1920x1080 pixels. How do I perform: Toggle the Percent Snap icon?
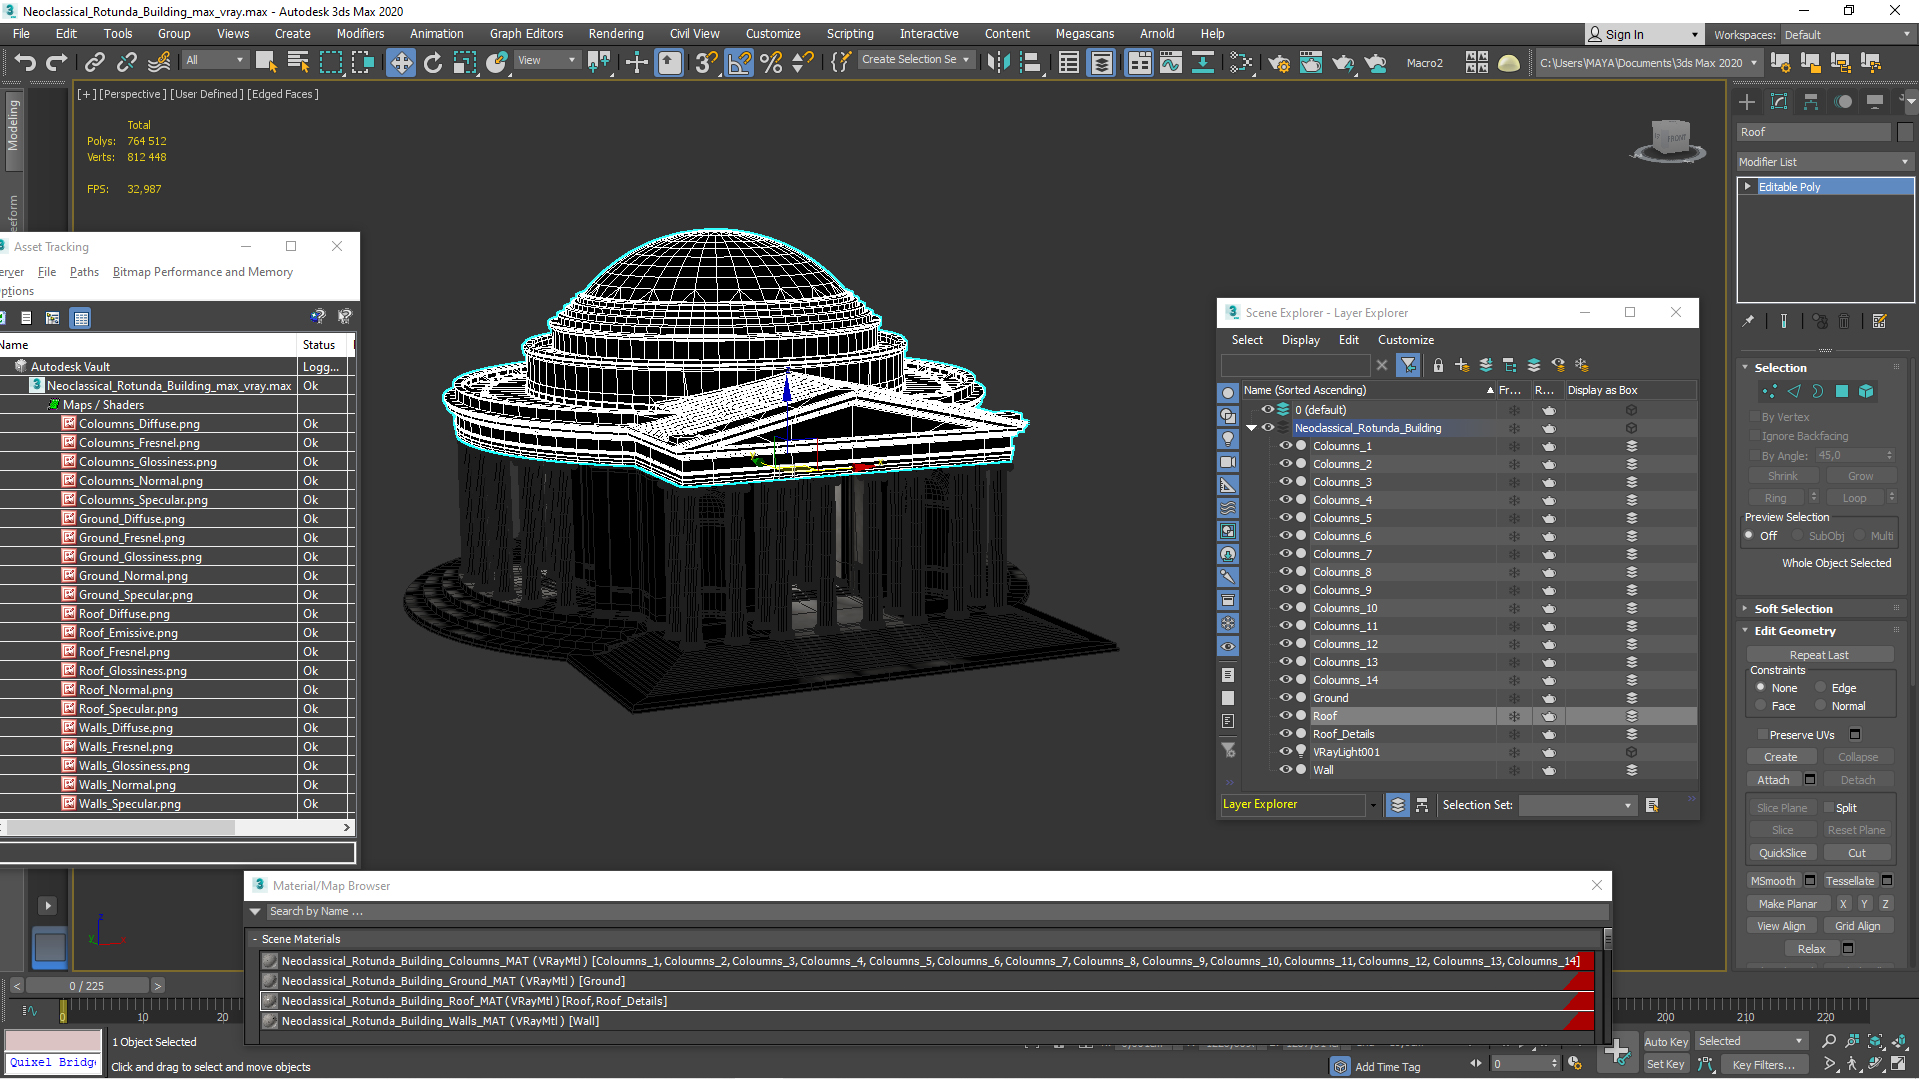tap(771, 63)
